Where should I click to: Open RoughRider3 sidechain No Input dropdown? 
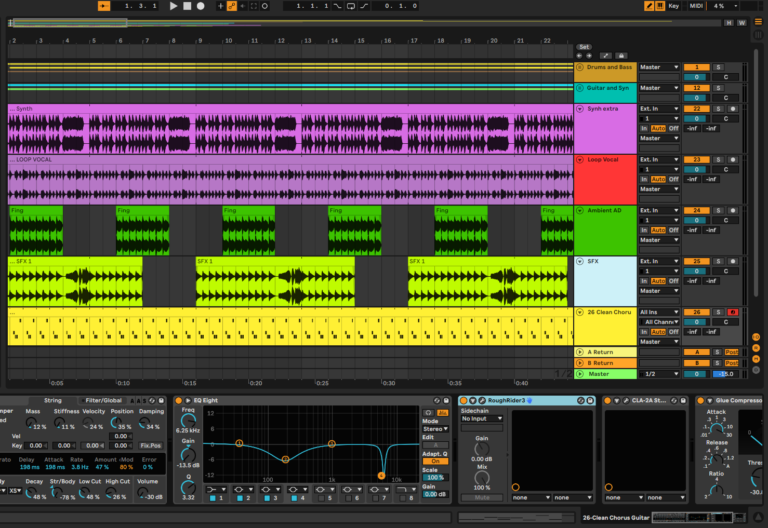(x=482, y=419)
